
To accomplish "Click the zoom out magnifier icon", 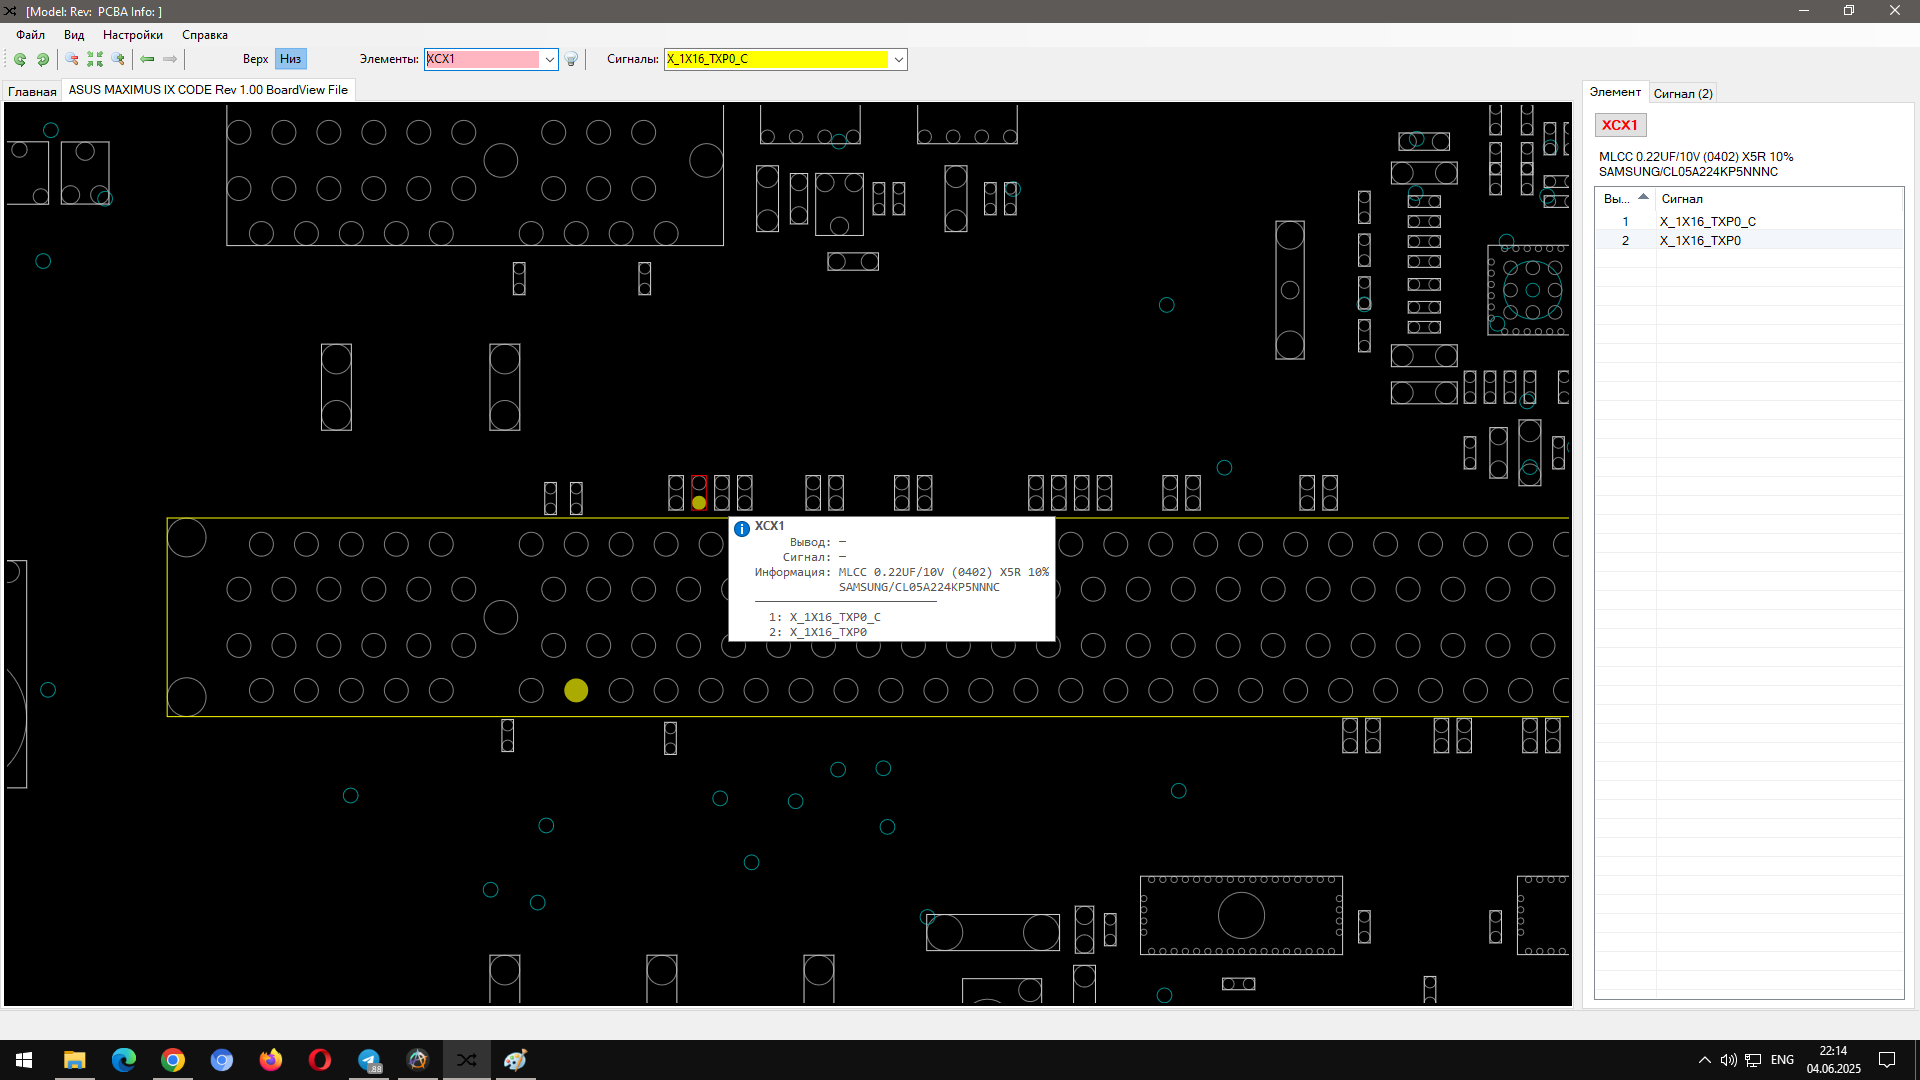I will (72, 60).
